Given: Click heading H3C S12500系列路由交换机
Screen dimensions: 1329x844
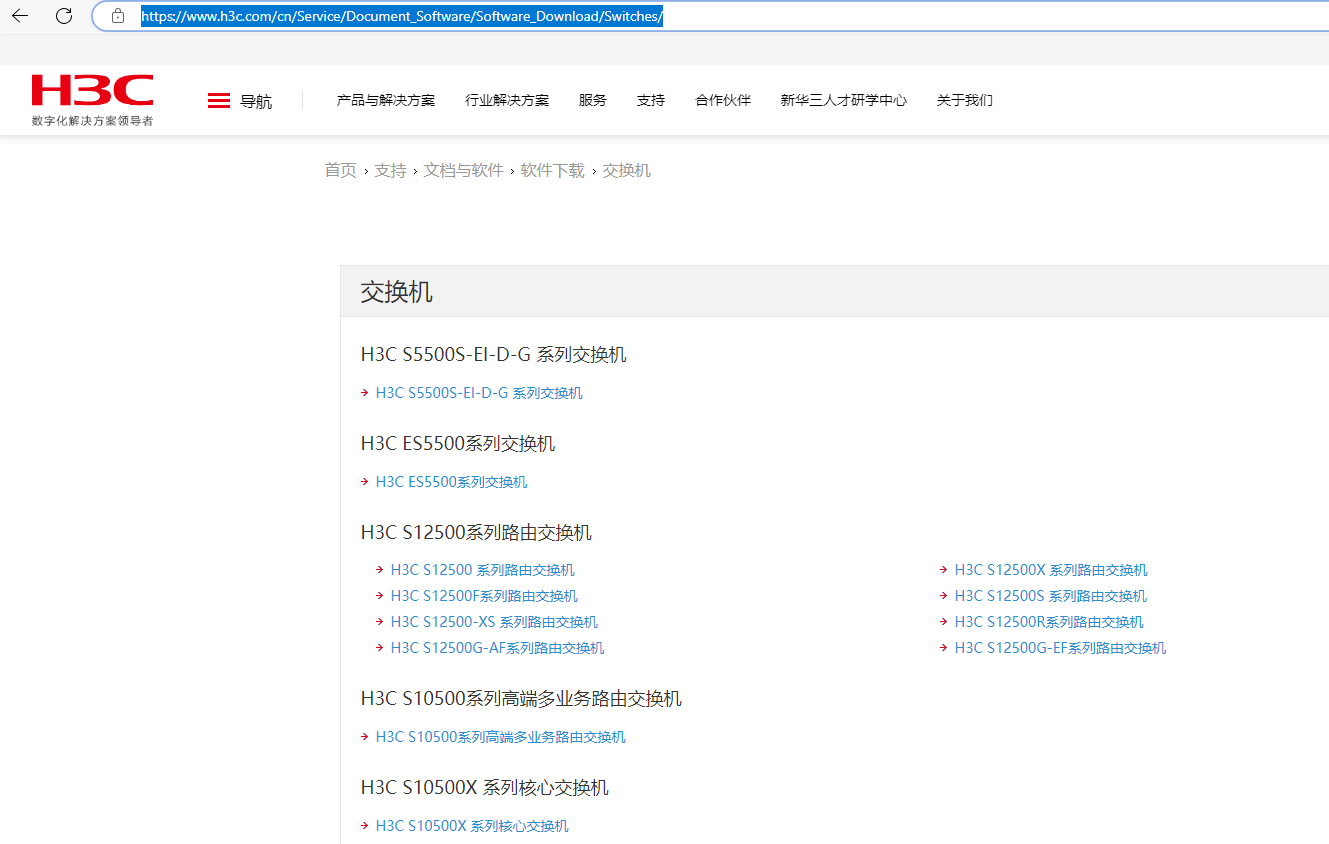Looking at the screenshot, I should pos(476,533).
